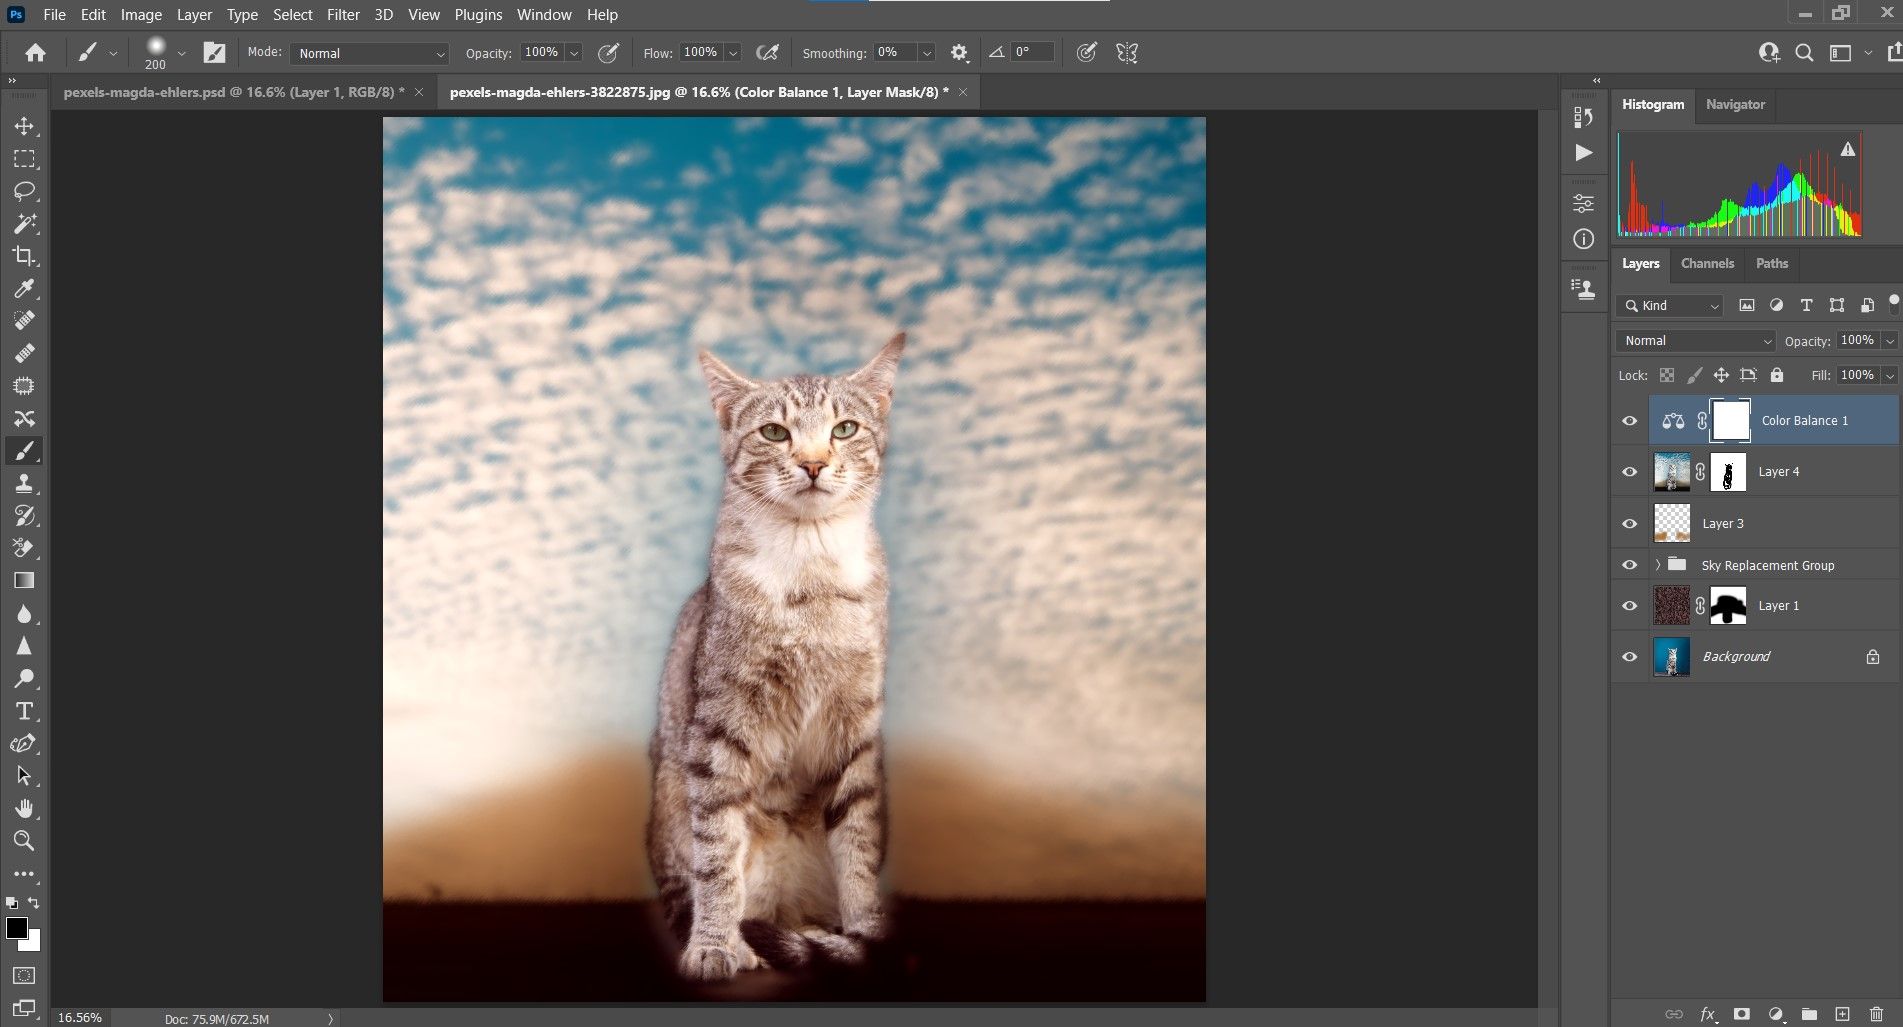Switch to the Navigator tab
Screen dimensions: 1903x1027
(1734, 104)
